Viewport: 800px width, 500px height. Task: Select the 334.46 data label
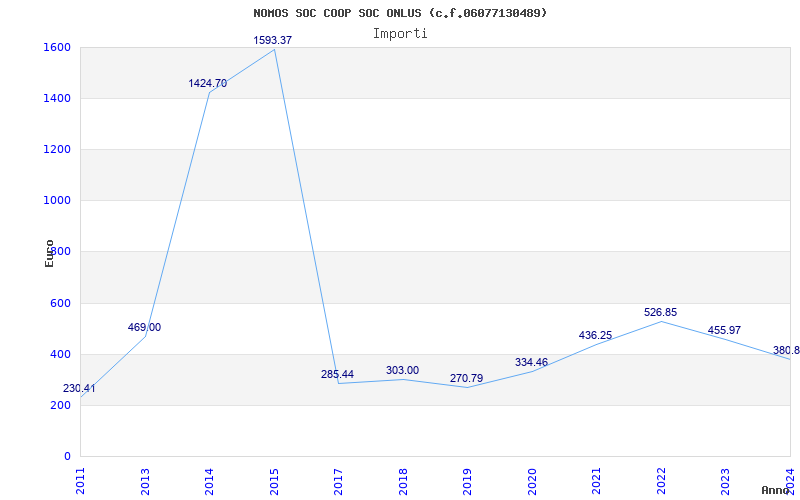tap(531, 362)
